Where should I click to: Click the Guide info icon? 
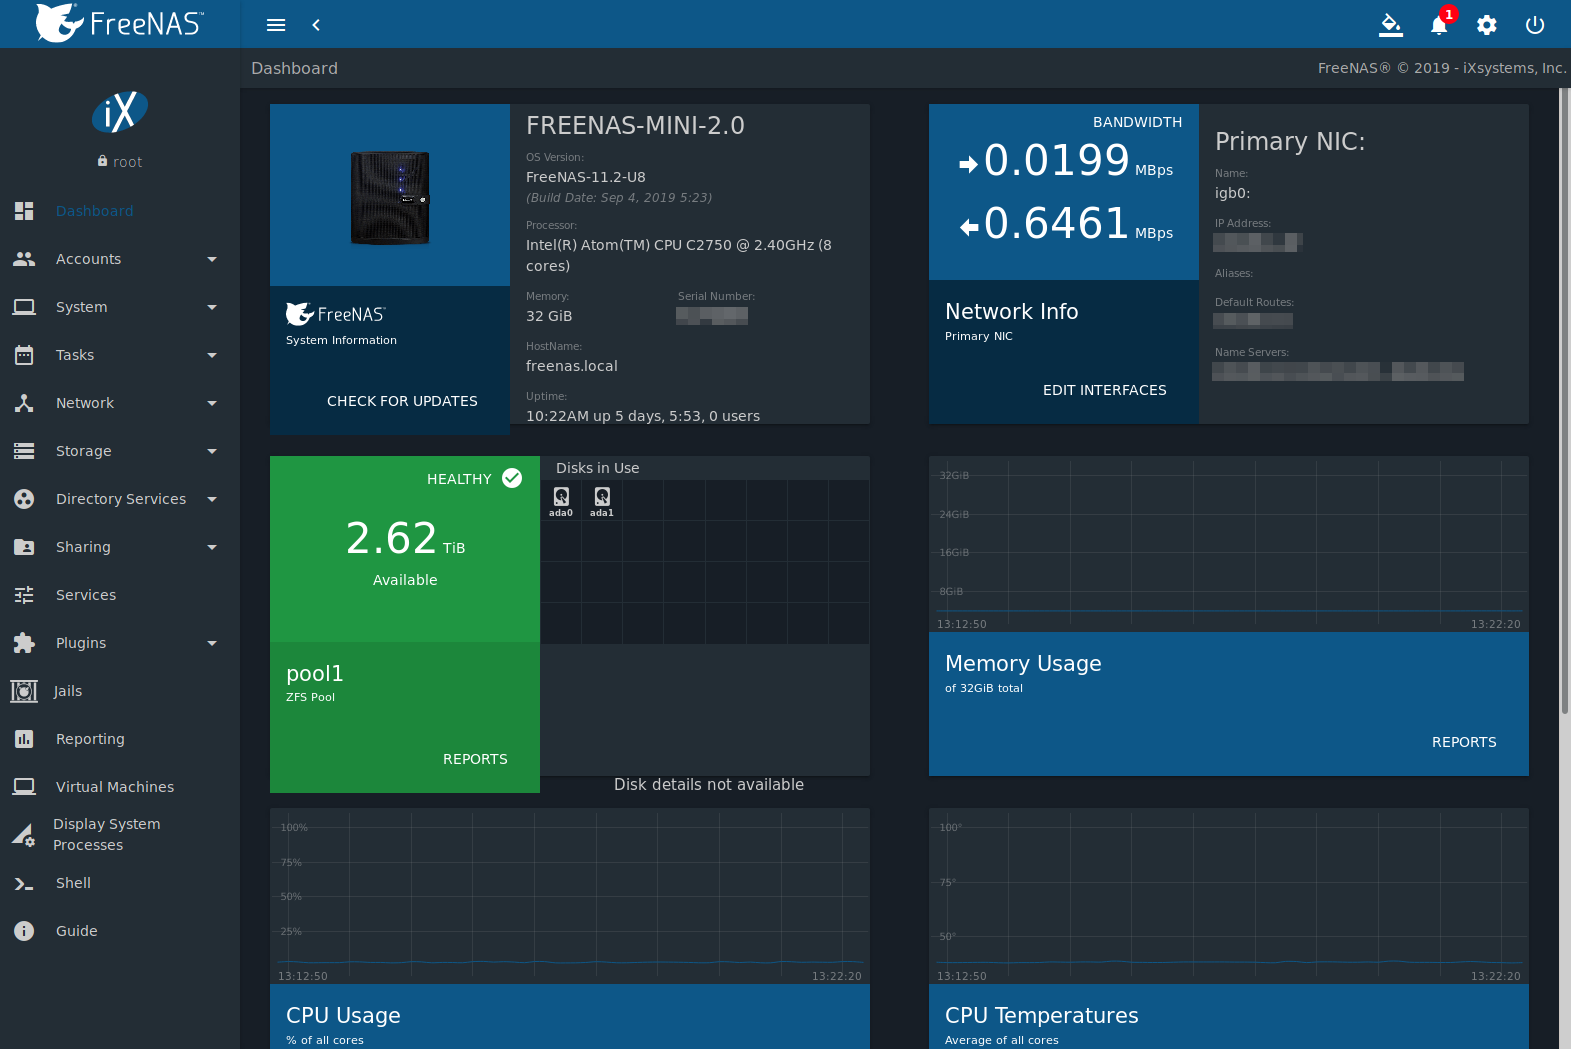pyautogui.click(x=24, y=931)
